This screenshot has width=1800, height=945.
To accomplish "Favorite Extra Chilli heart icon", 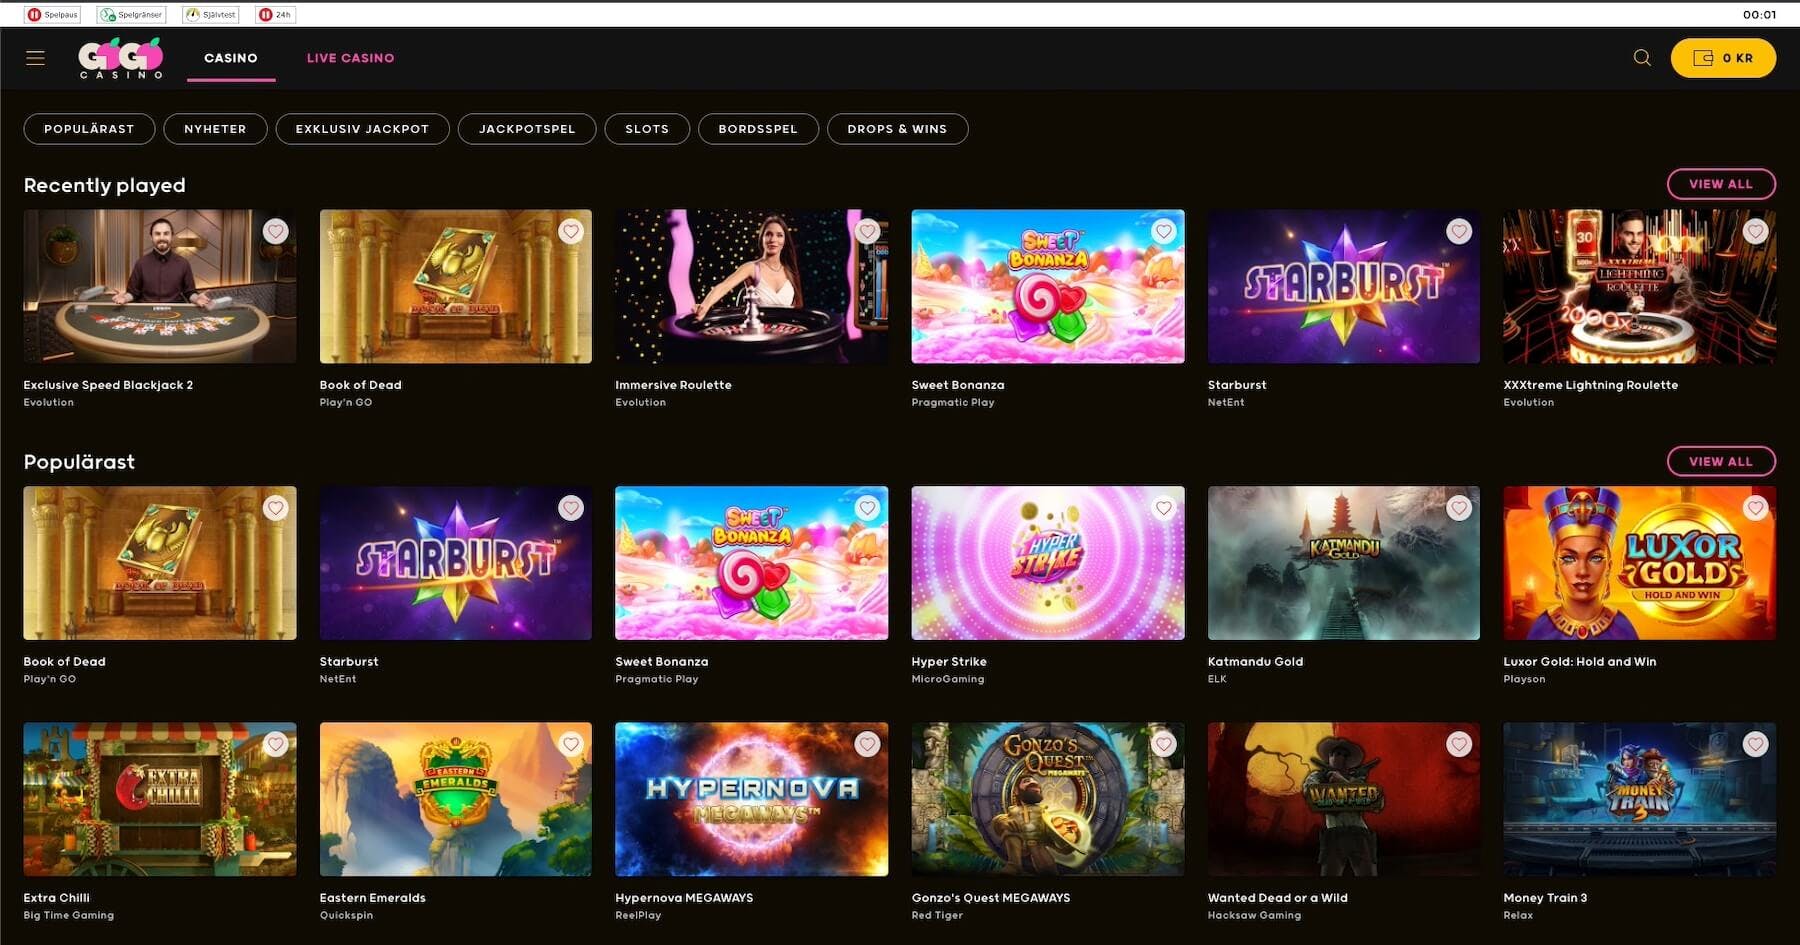I will click(275, 744).
